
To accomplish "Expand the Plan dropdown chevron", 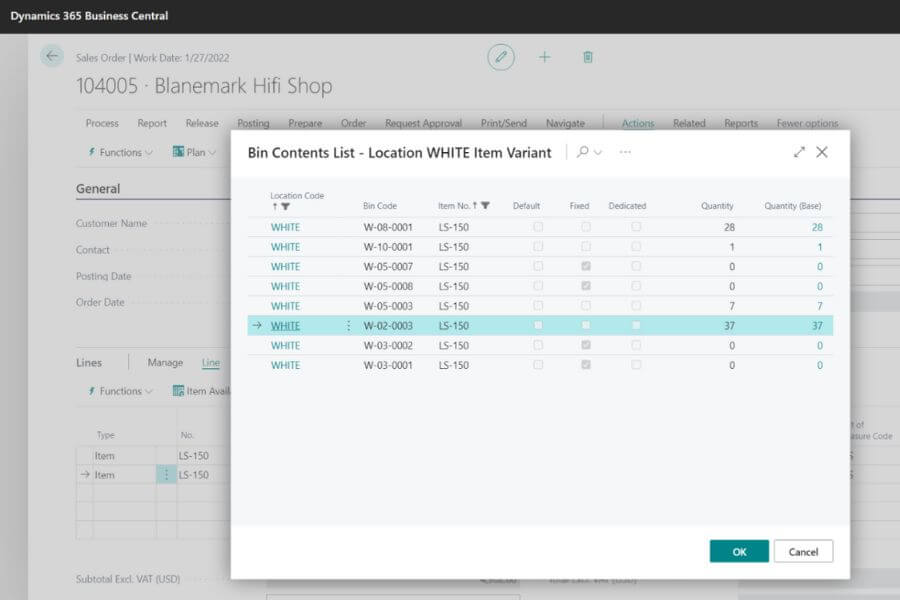I will tap(212, 152).
